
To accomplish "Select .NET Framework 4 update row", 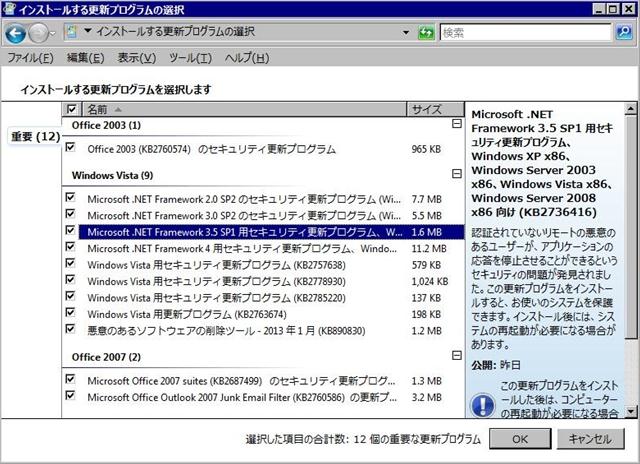I will click(264, 248).
